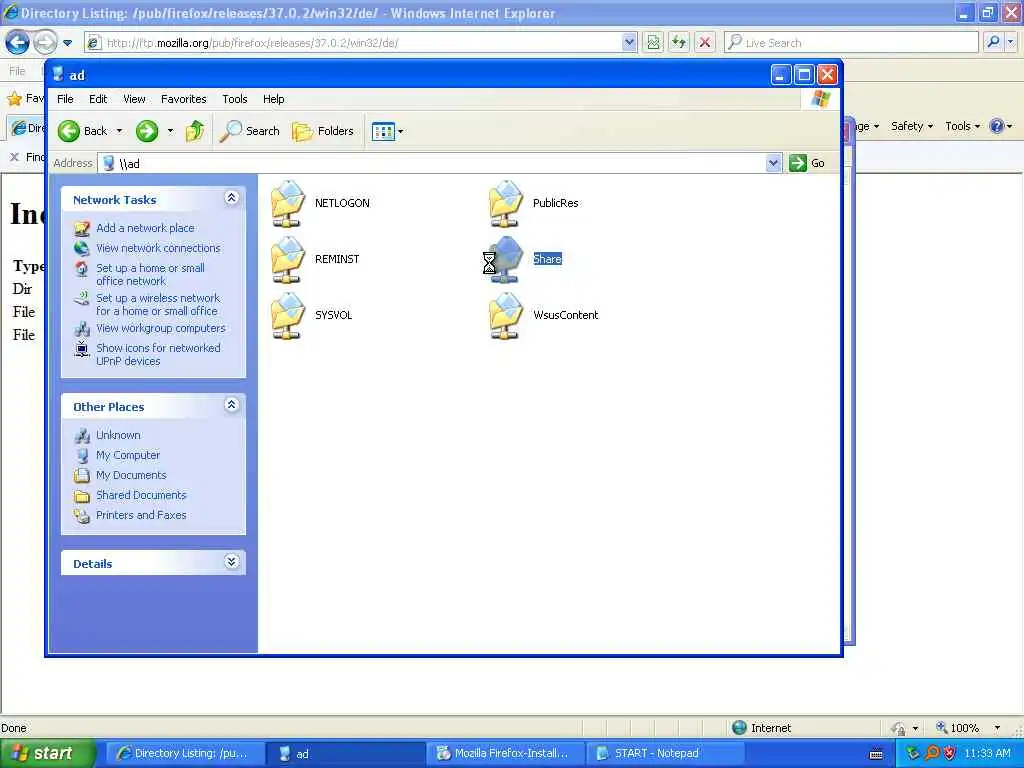
Task: Open the Edit menu
Action: click(98, 99)
